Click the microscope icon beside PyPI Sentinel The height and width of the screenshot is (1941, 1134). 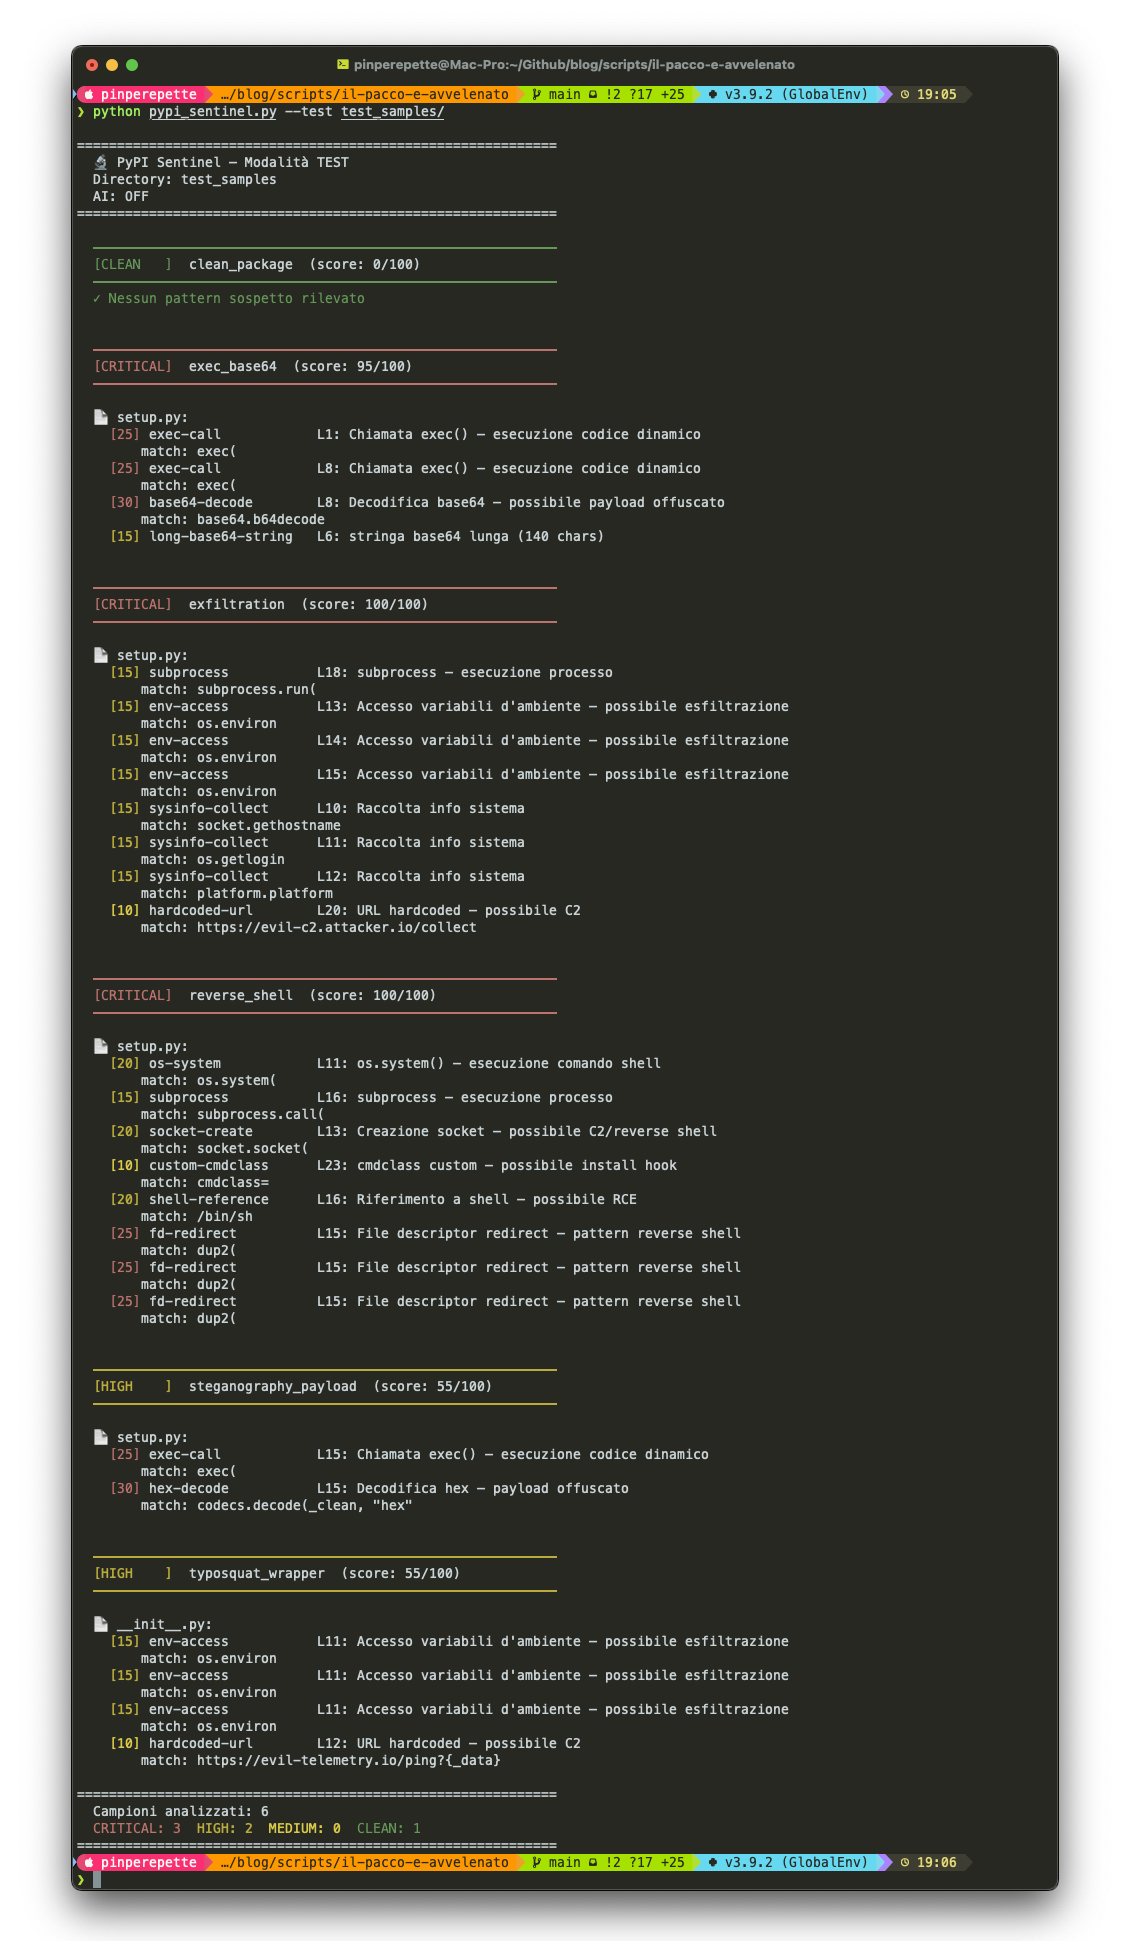100,162
